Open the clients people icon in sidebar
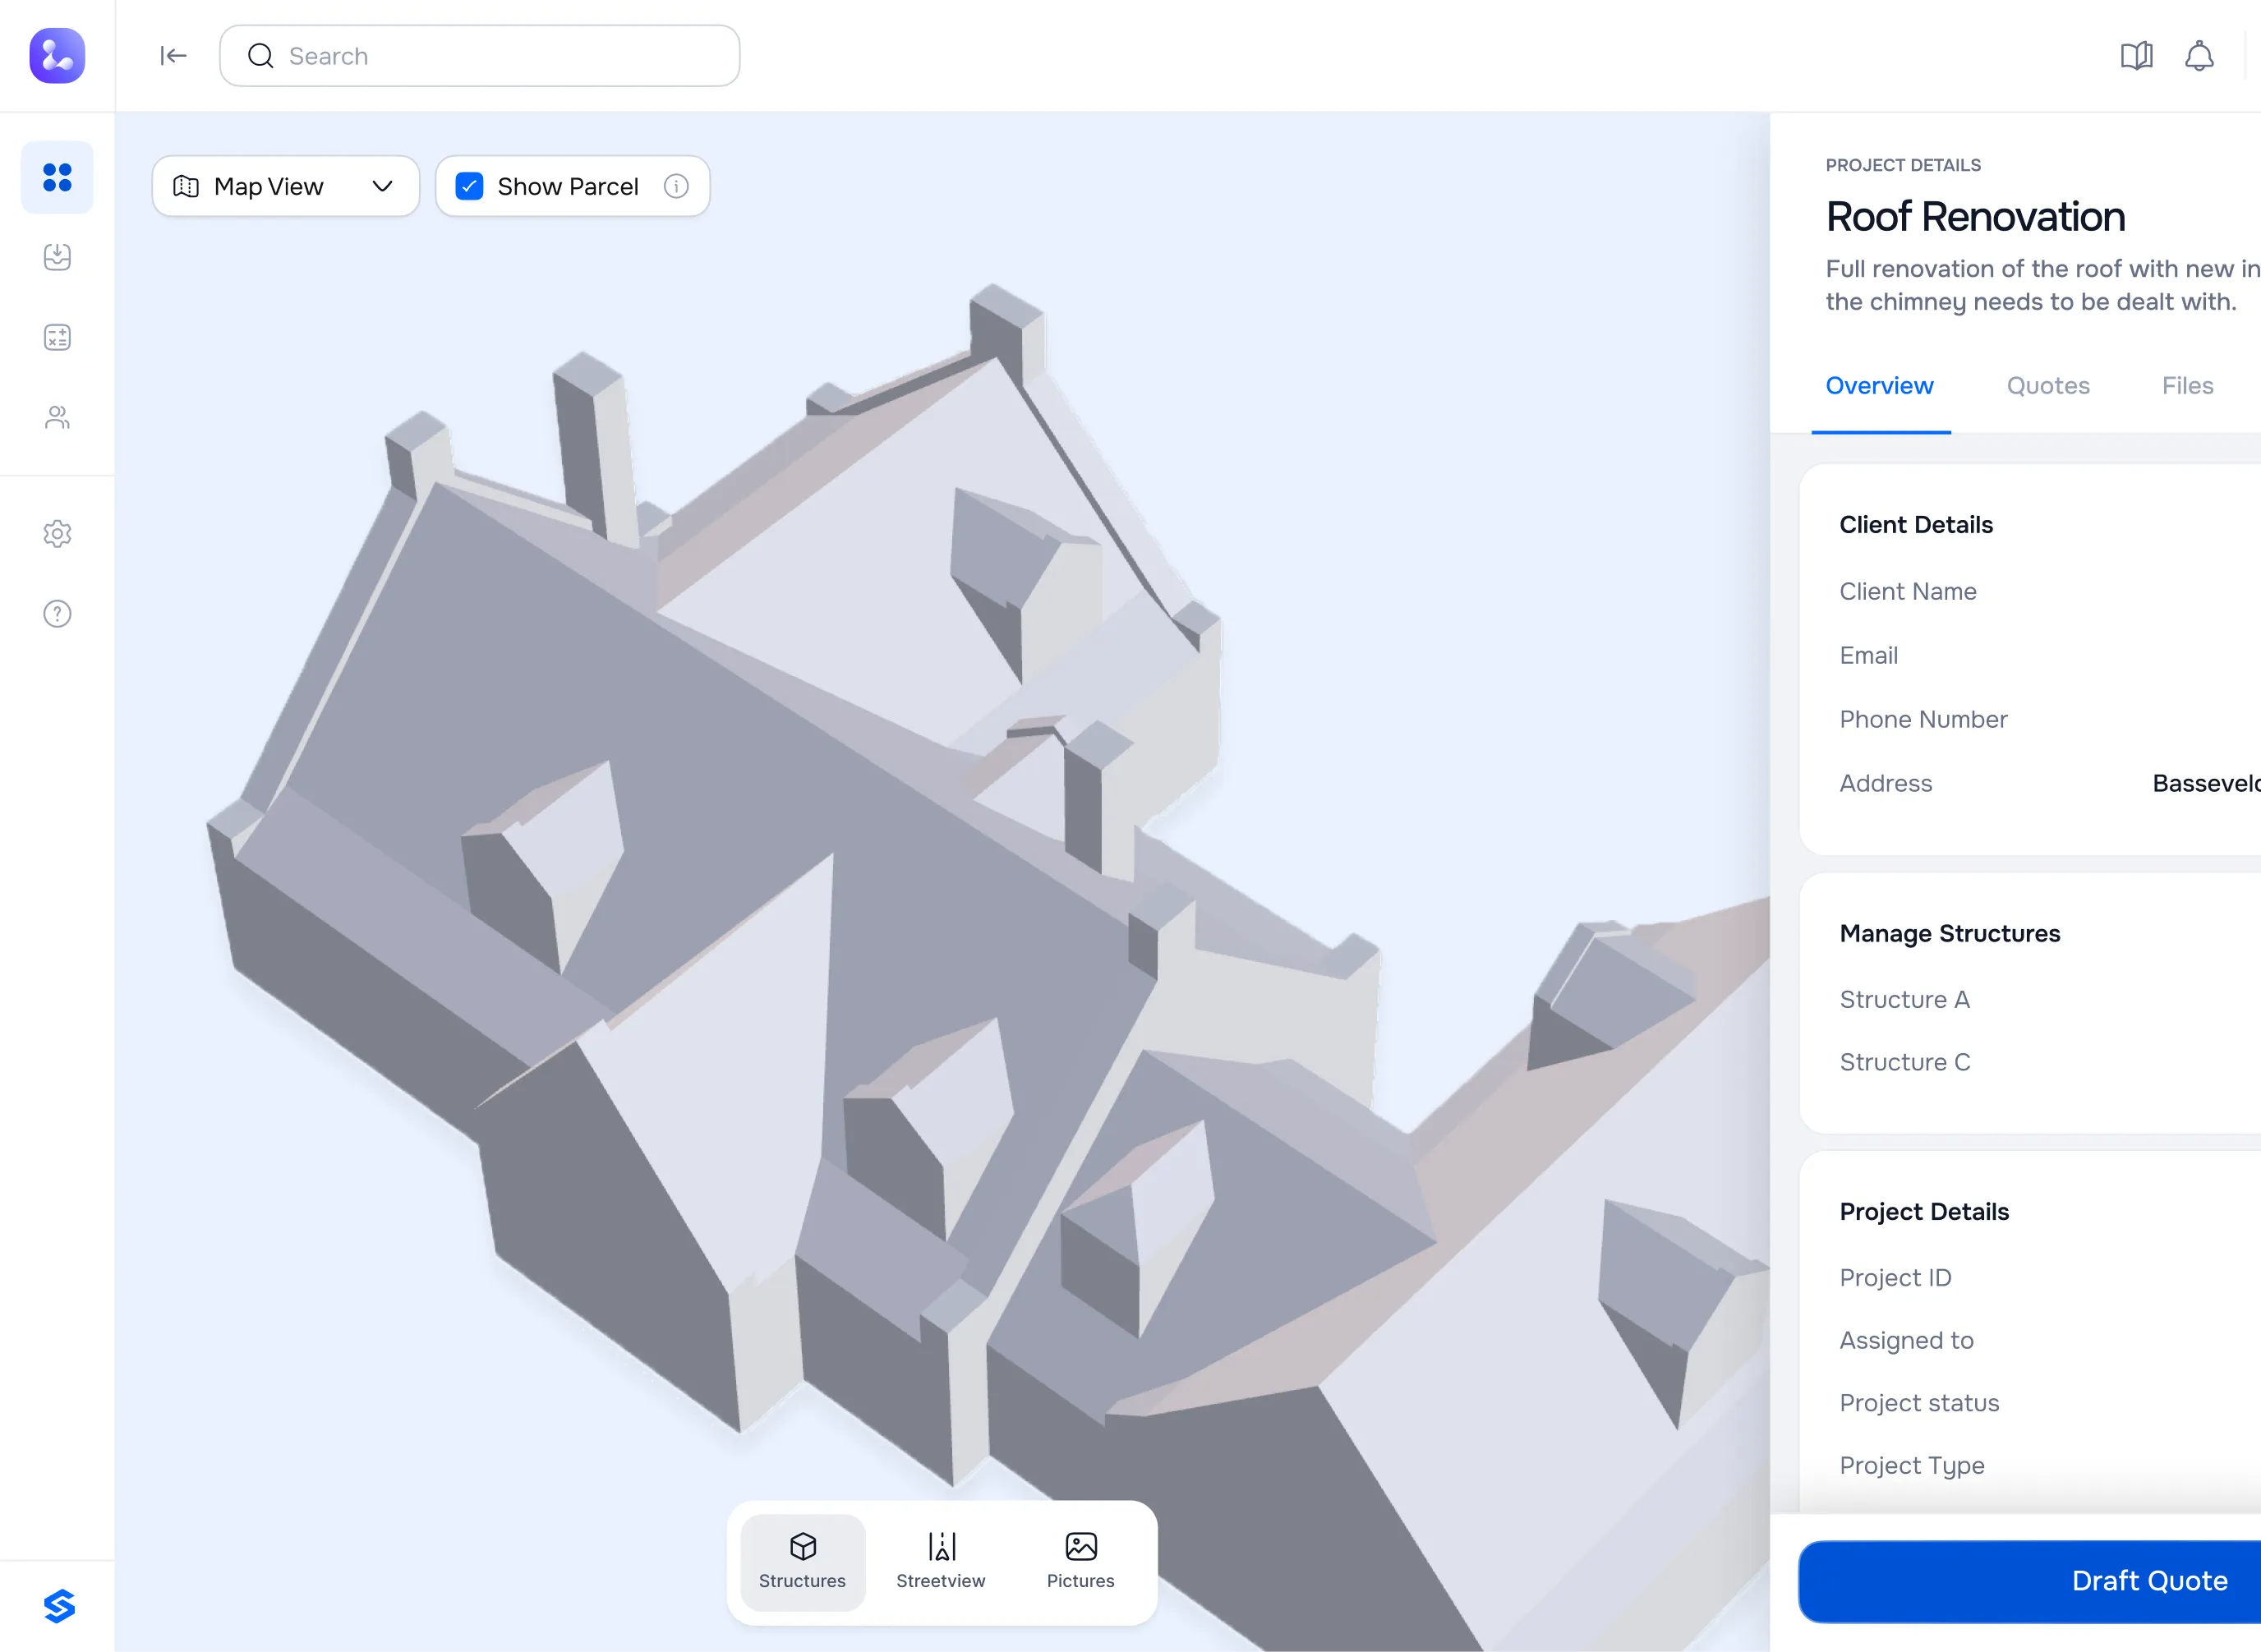The image size is (2261, 1652). click(57, 417)
